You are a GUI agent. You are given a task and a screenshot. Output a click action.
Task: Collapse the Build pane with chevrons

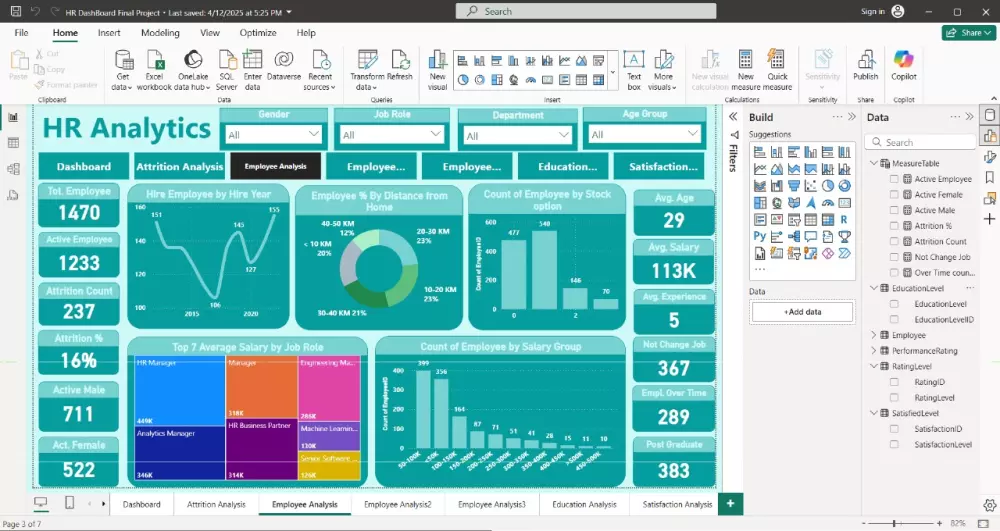tap(851, 117)
